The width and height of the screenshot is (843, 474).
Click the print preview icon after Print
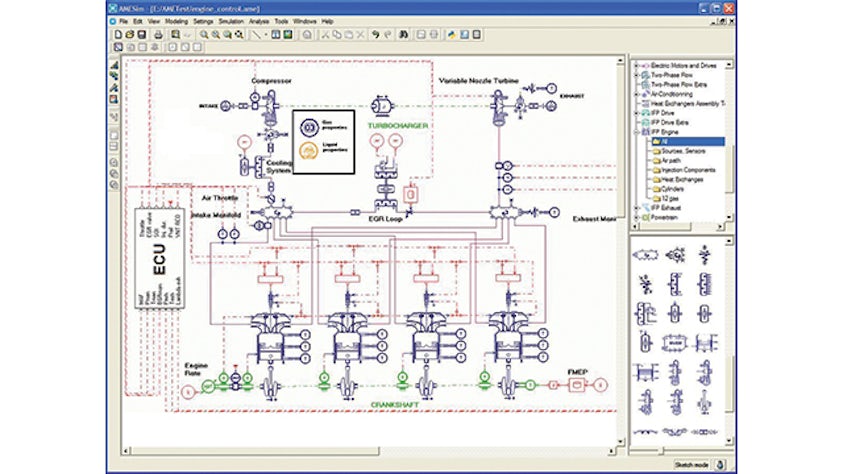click(x=175, y=34)
